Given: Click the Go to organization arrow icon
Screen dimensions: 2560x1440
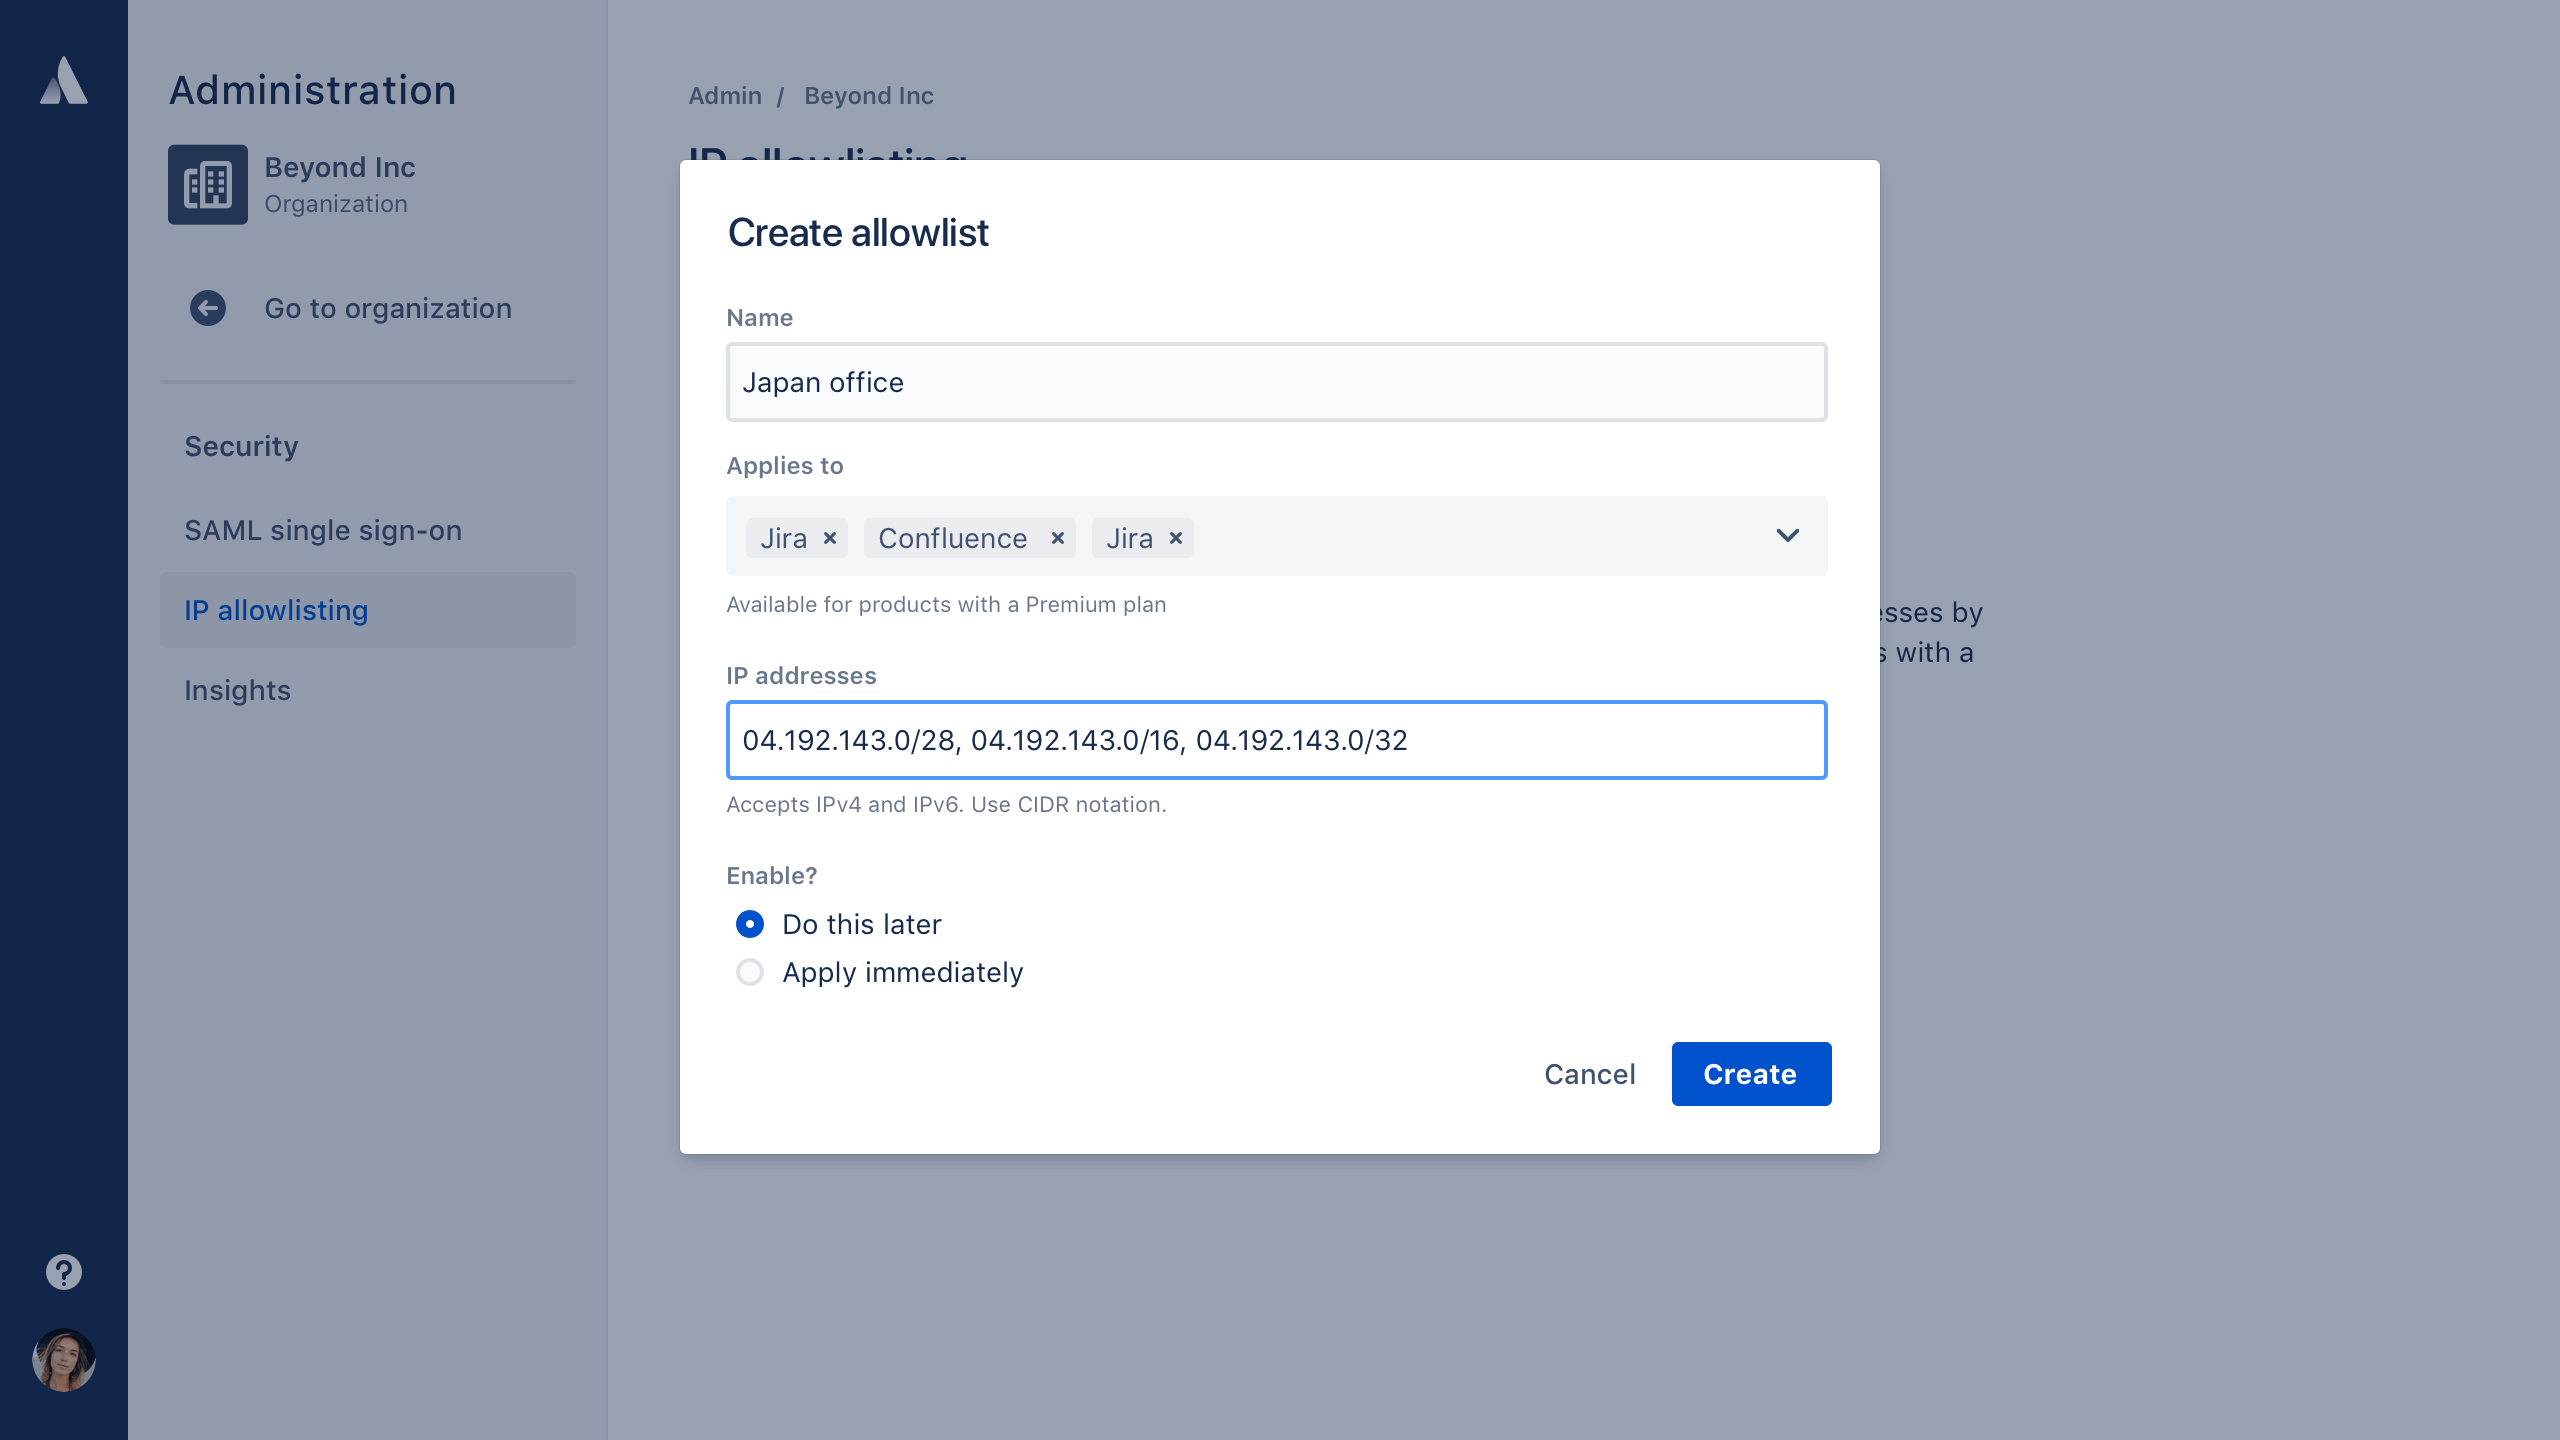Looking at the screenshot, I should coord(207,308).
